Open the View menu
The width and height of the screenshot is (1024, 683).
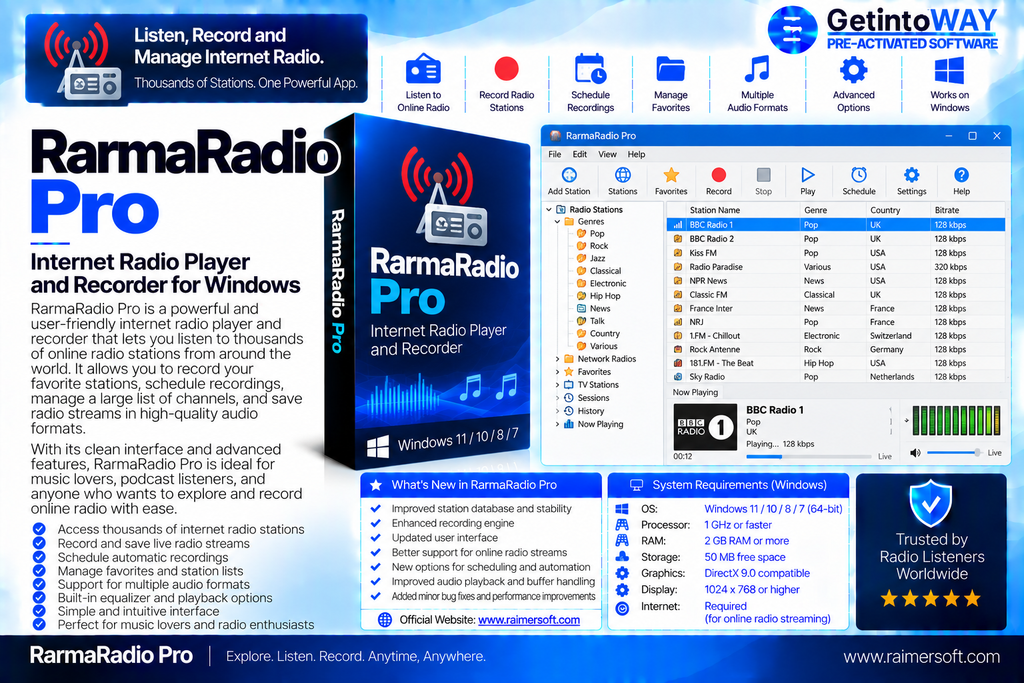coord(607,154)
